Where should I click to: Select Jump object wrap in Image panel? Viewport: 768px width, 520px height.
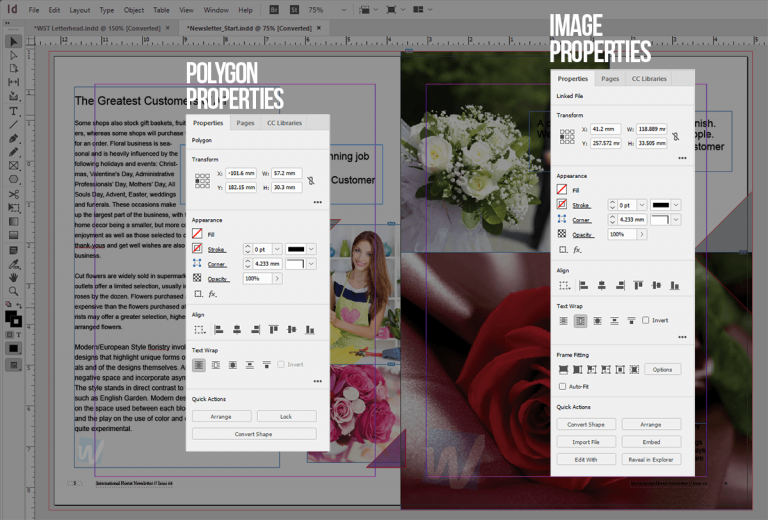[614, 321]
